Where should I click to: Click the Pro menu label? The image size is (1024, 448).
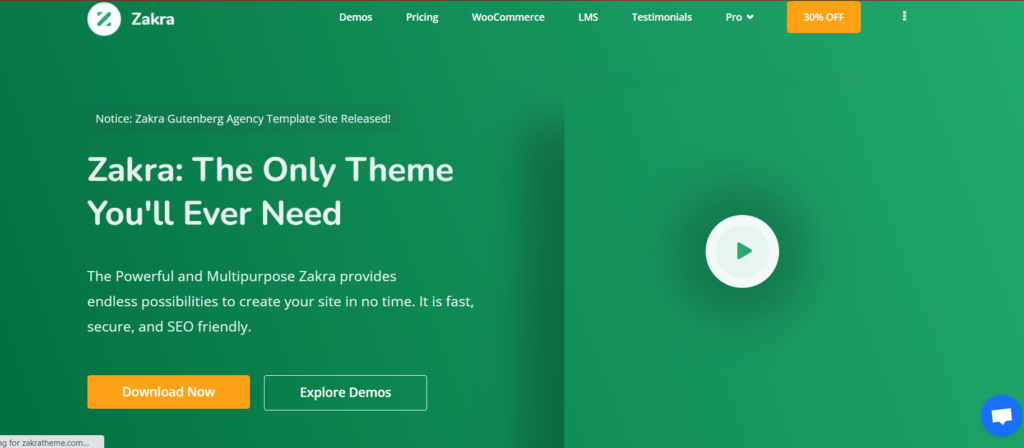[x=733, y=18]
